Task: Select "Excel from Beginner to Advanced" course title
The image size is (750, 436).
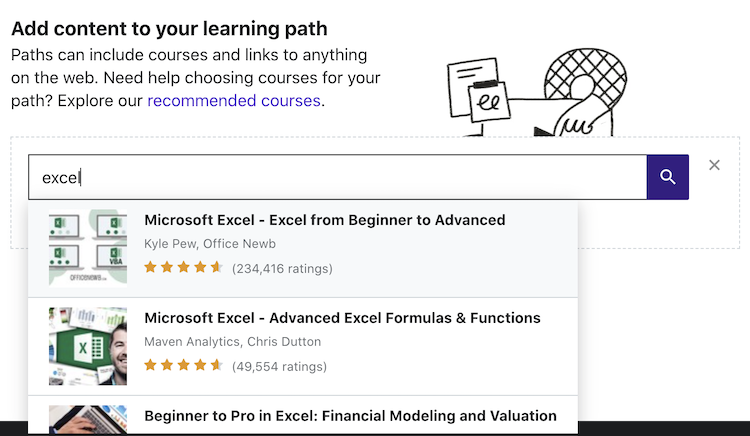Action: 325,220
